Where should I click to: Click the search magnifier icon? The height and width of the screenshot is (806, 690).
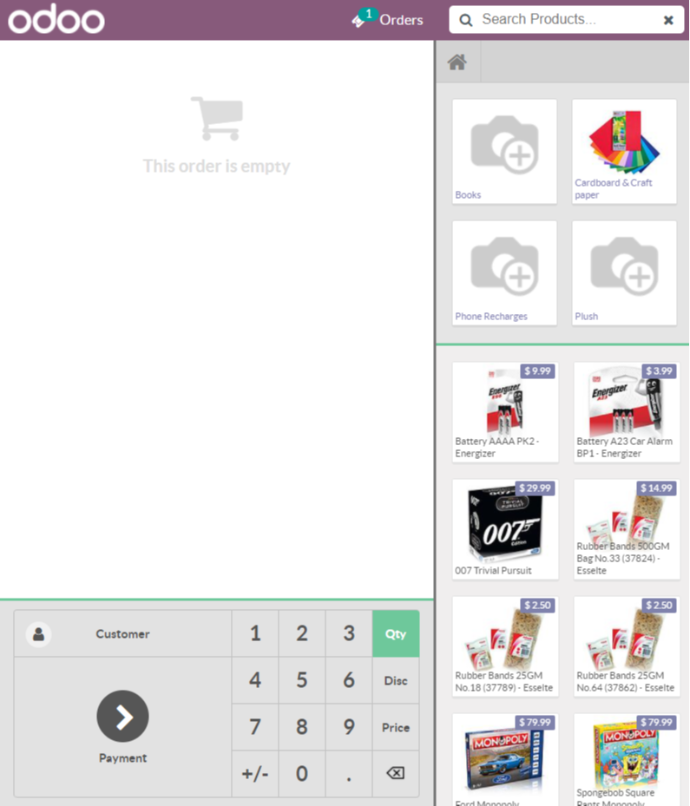(x=465, y=20)
